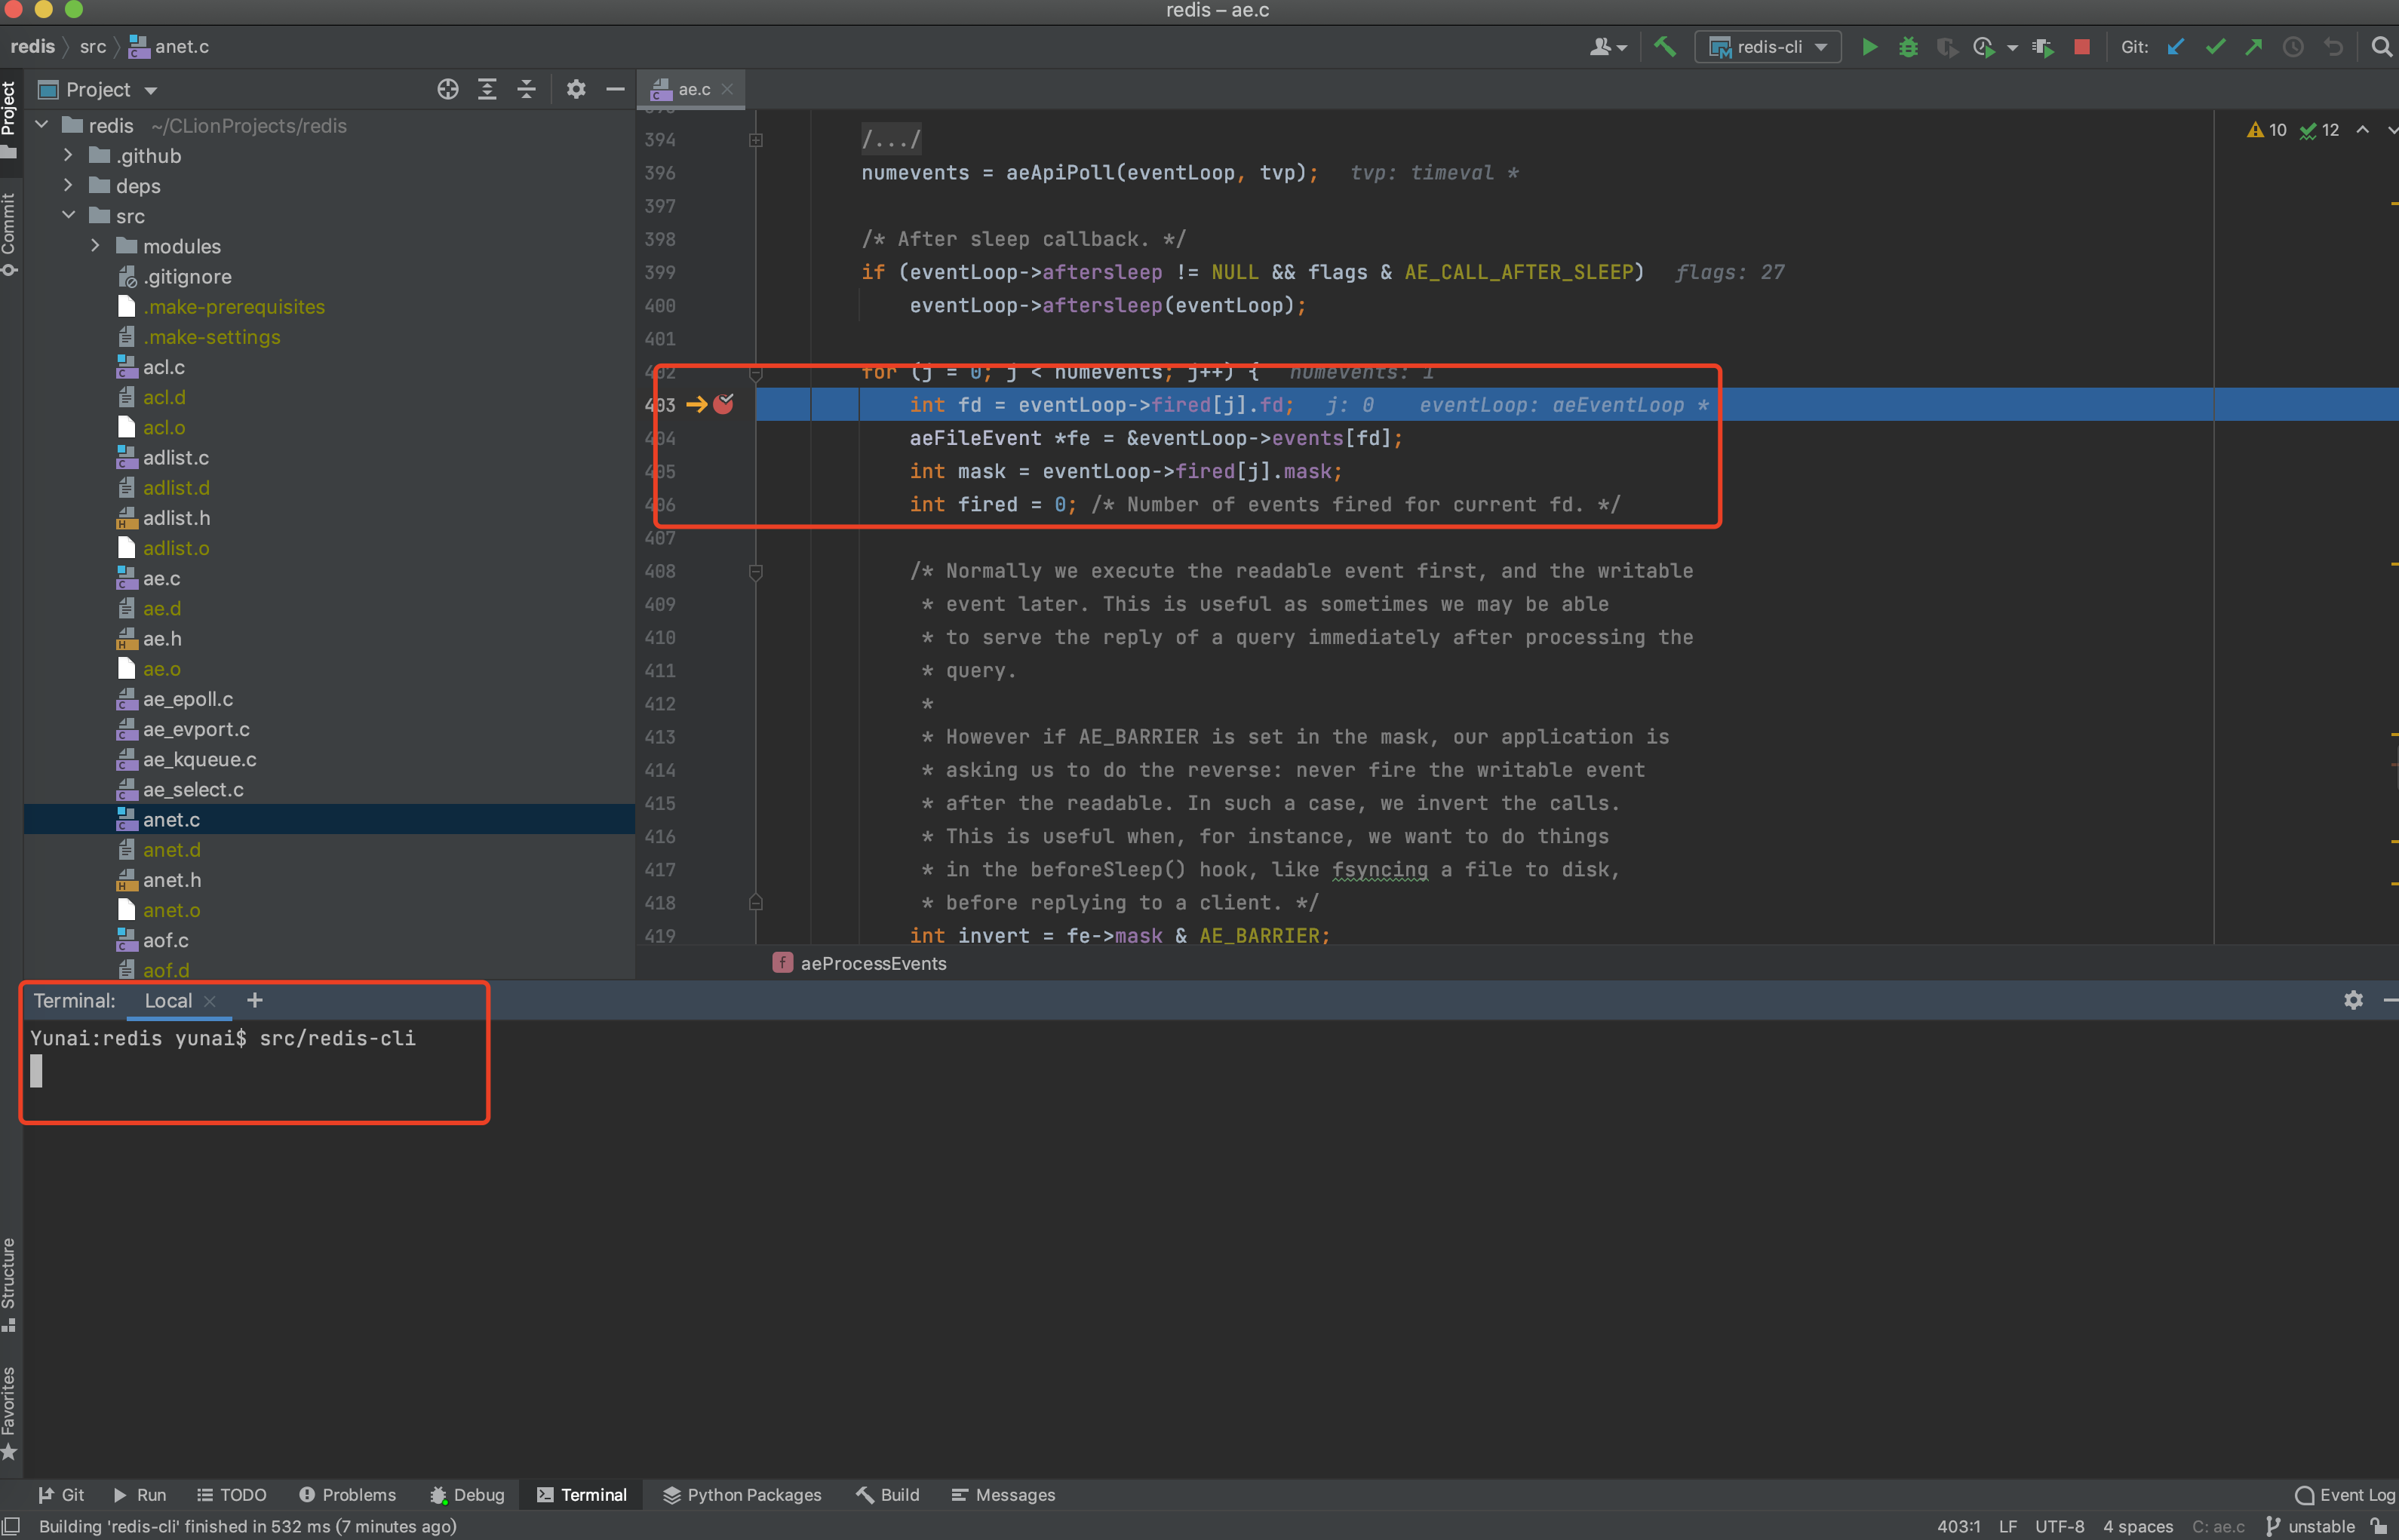
Task: Open the user account icon menu
Action: pyautogui.click(x=1607, y=47)
